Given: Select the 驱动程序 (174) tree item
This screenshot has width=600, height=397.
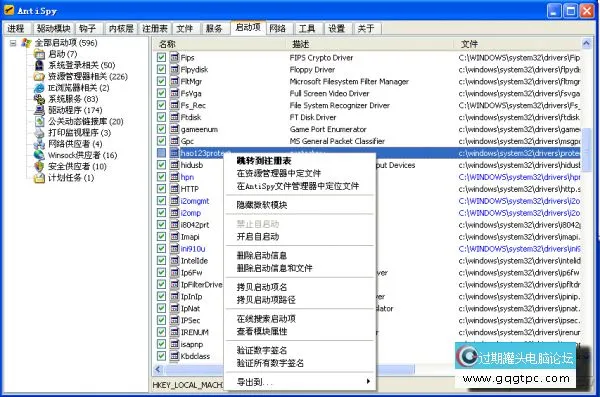Looking at the screenshot, I should coord(75,110).
